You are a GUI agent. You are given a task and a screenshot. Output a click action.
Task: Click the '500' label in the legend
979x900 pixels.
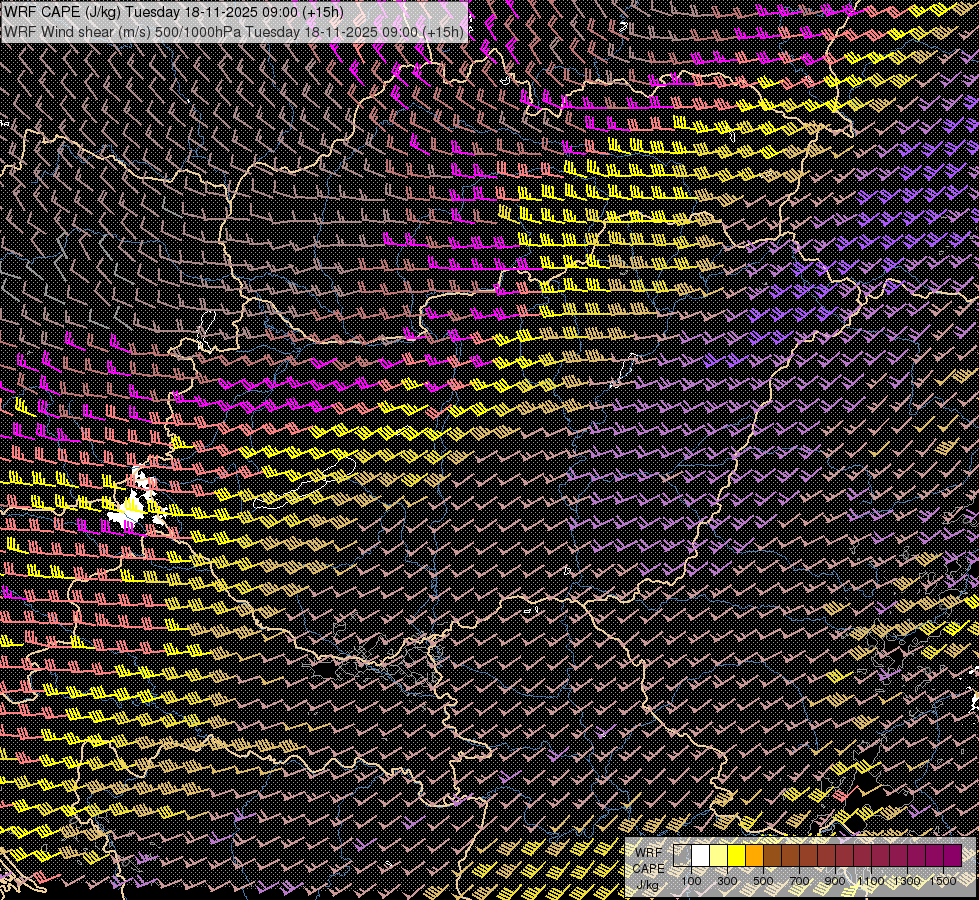pyautogui.click(x=763, y=881)
